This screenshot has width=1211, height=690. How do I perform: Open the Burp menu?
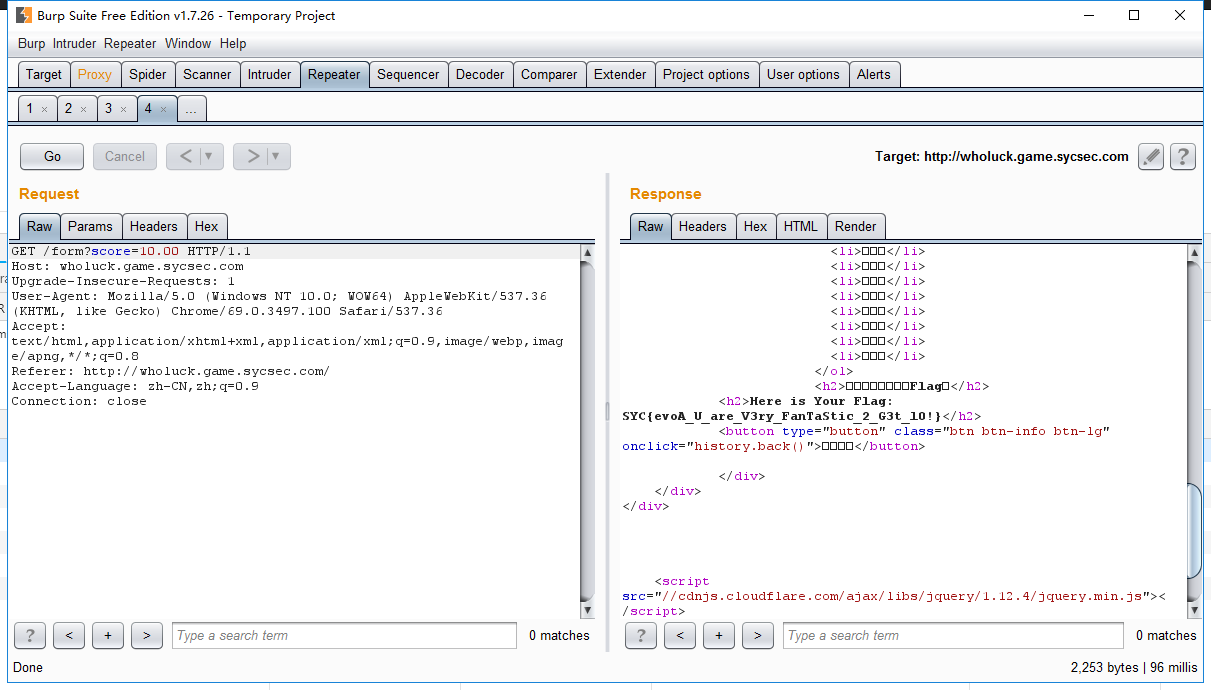click(x=32, y=43)
